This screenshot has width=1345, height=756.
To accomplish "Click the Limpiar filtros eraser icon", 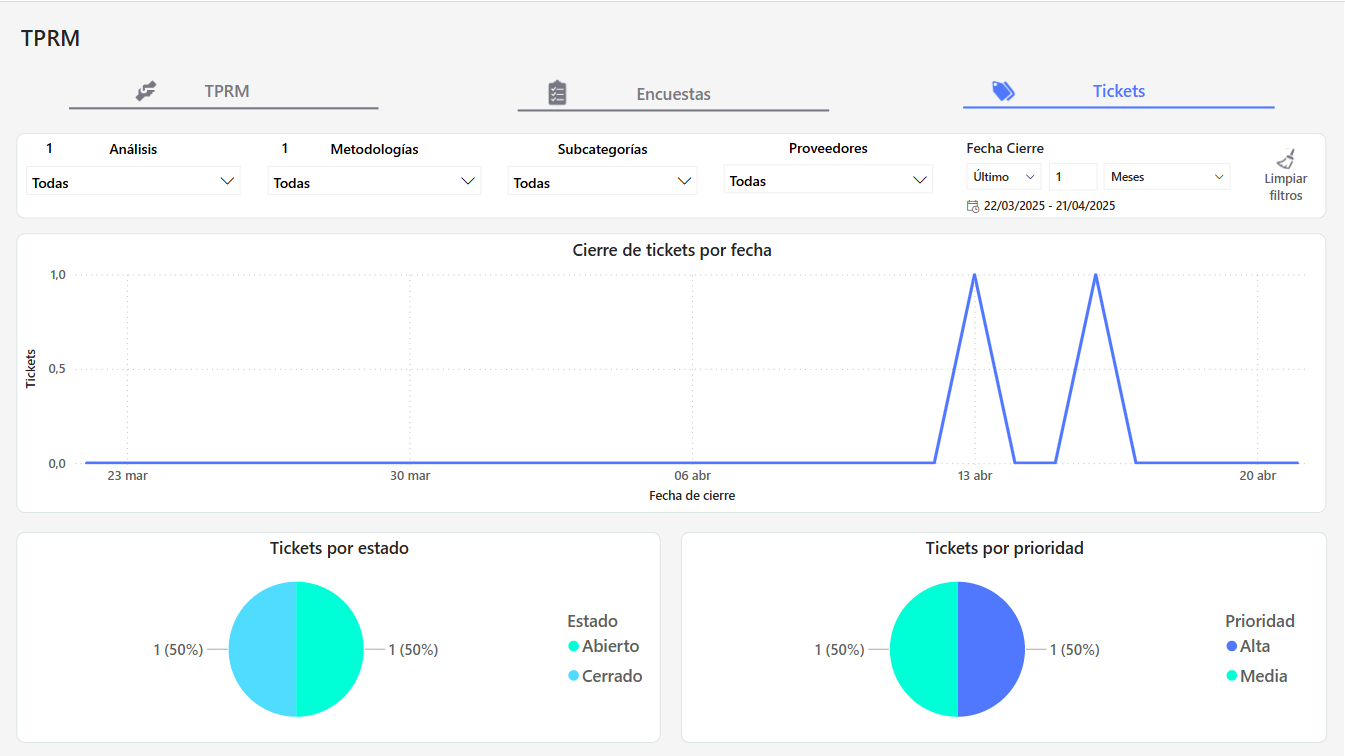I will 1286,158.
